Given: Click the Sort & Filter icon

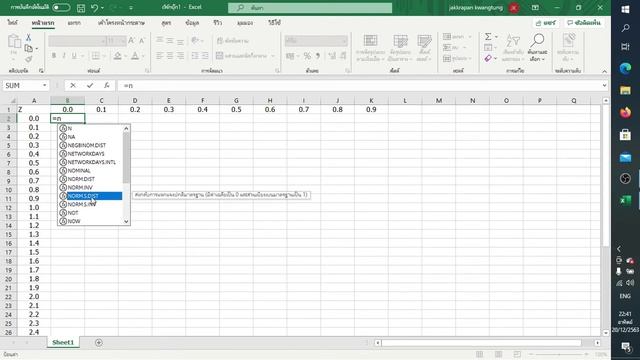Looking at the screenshot, I should click(513, 48).
